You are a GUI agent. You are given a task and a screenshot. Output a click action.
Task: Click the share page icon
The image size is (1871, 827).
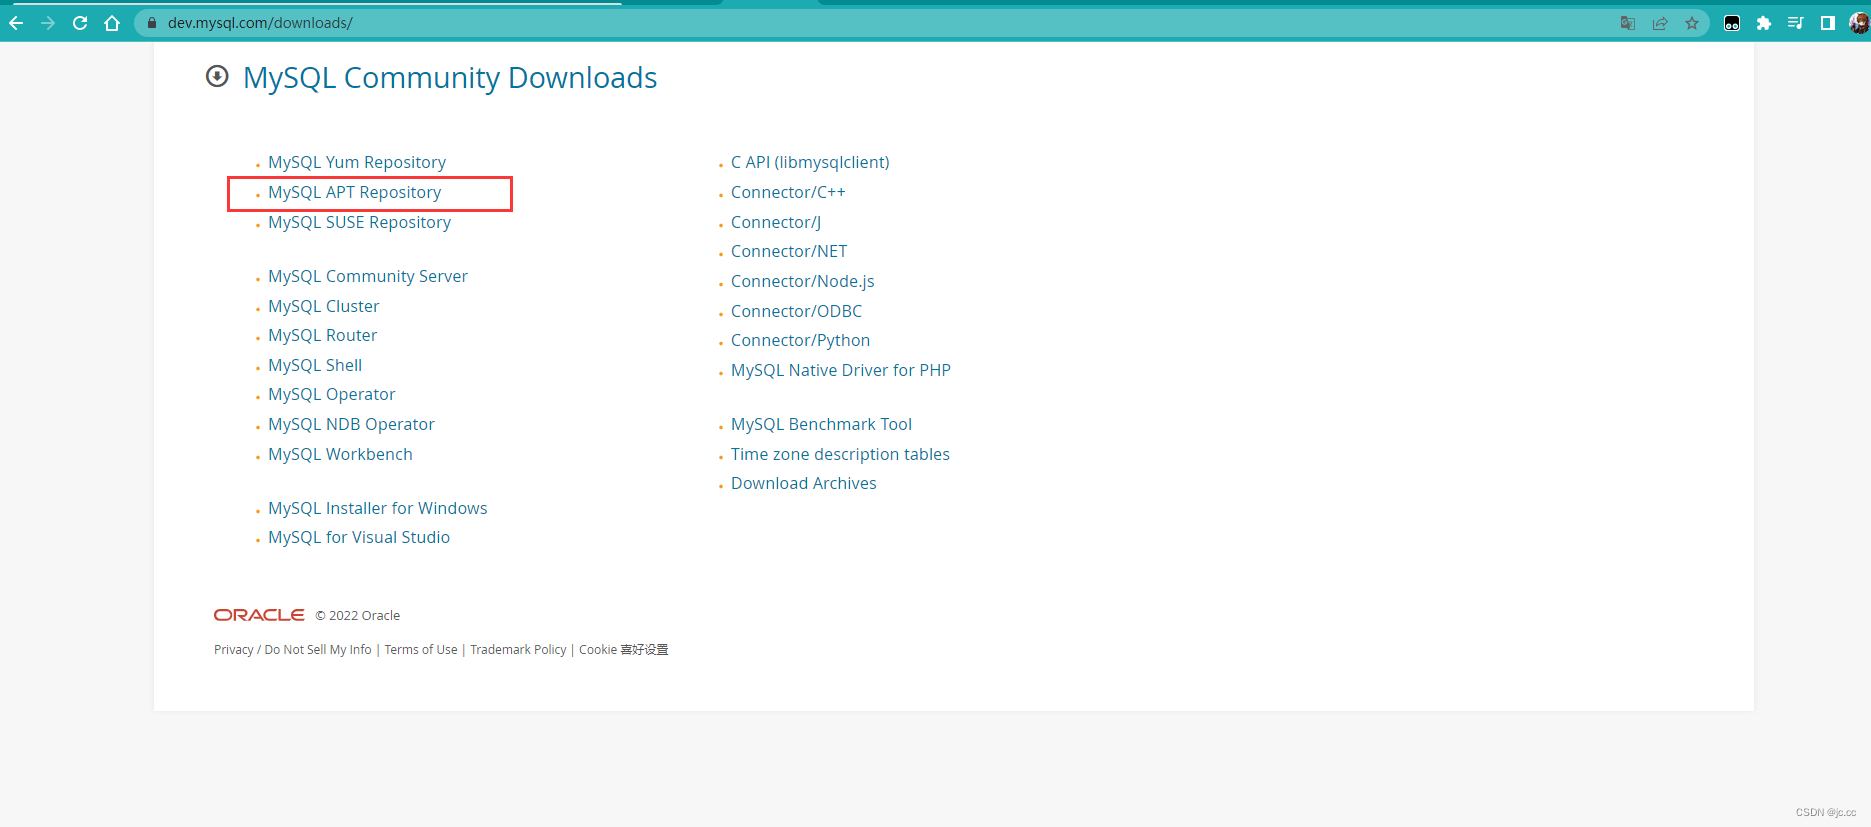click(1660, 23)
